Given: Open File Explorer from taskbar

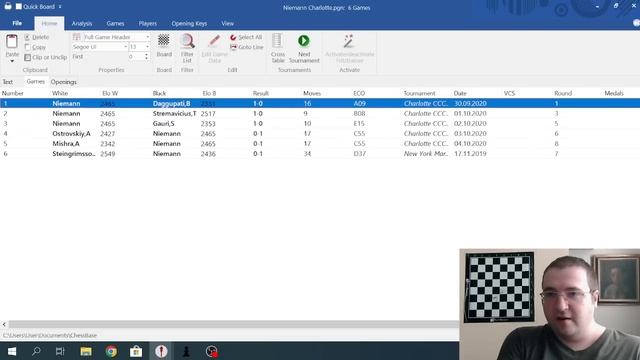Looking at the screenshot, I should pyautogui.click(x=86, y=351).
